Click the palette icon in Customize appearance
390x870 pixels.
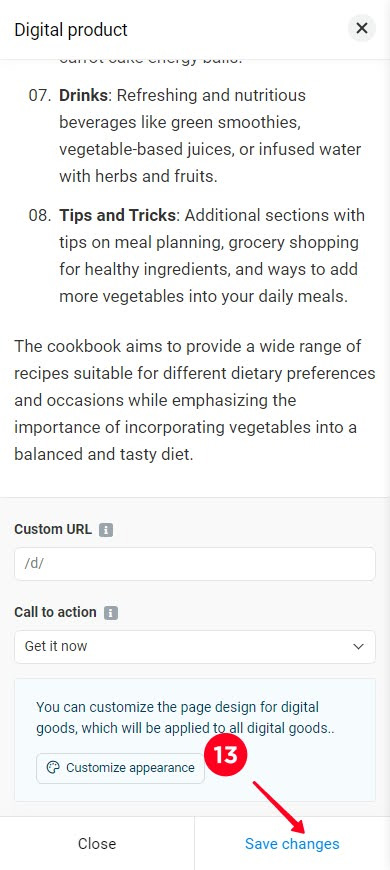coord(53,768)
